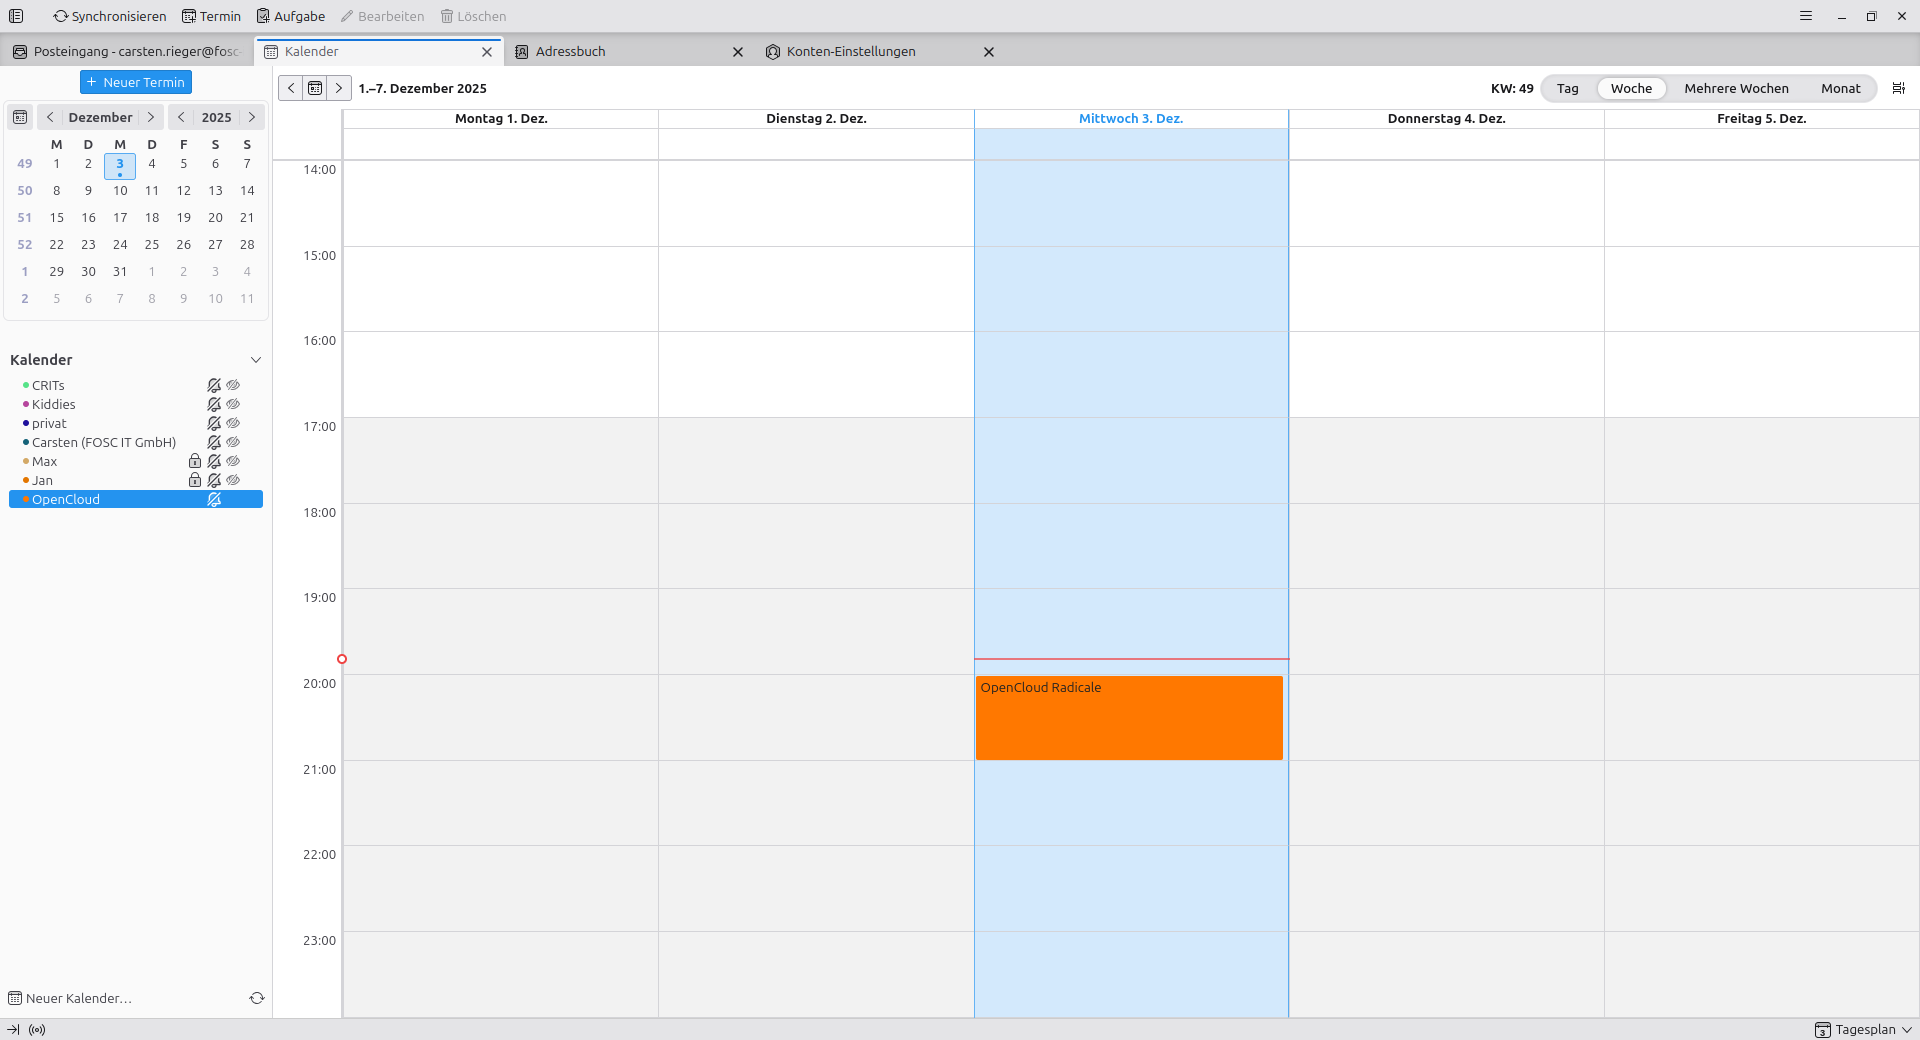Open the spaces toolbar icon at top-left
This screenshot has width=1920, height=1040.
[16, 16]
